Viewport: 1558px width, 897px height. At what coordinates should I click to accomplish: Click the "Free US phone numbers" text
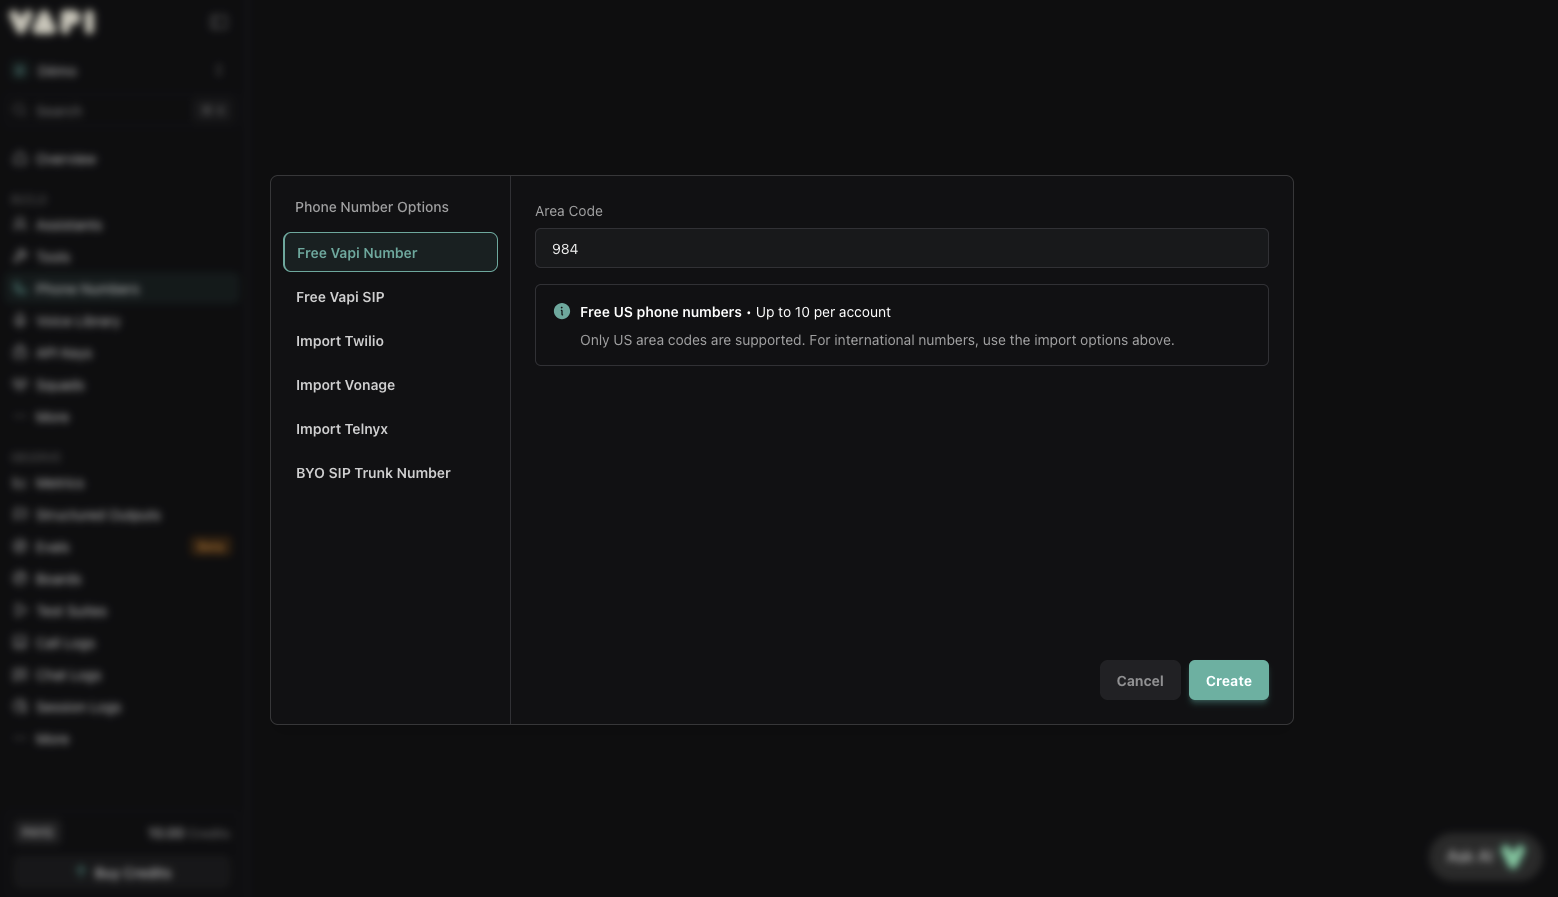coord(661,312)
